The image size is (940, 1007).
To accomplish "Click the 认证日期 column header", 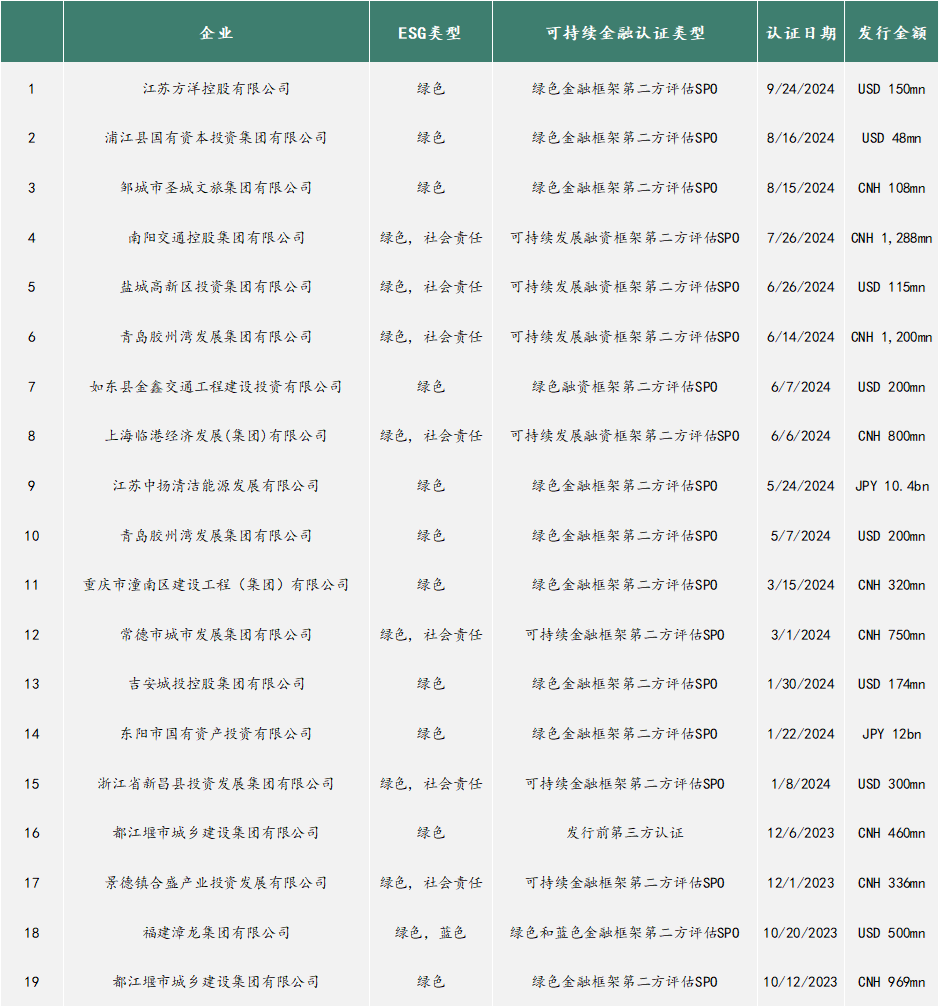I will pos(801,32).
